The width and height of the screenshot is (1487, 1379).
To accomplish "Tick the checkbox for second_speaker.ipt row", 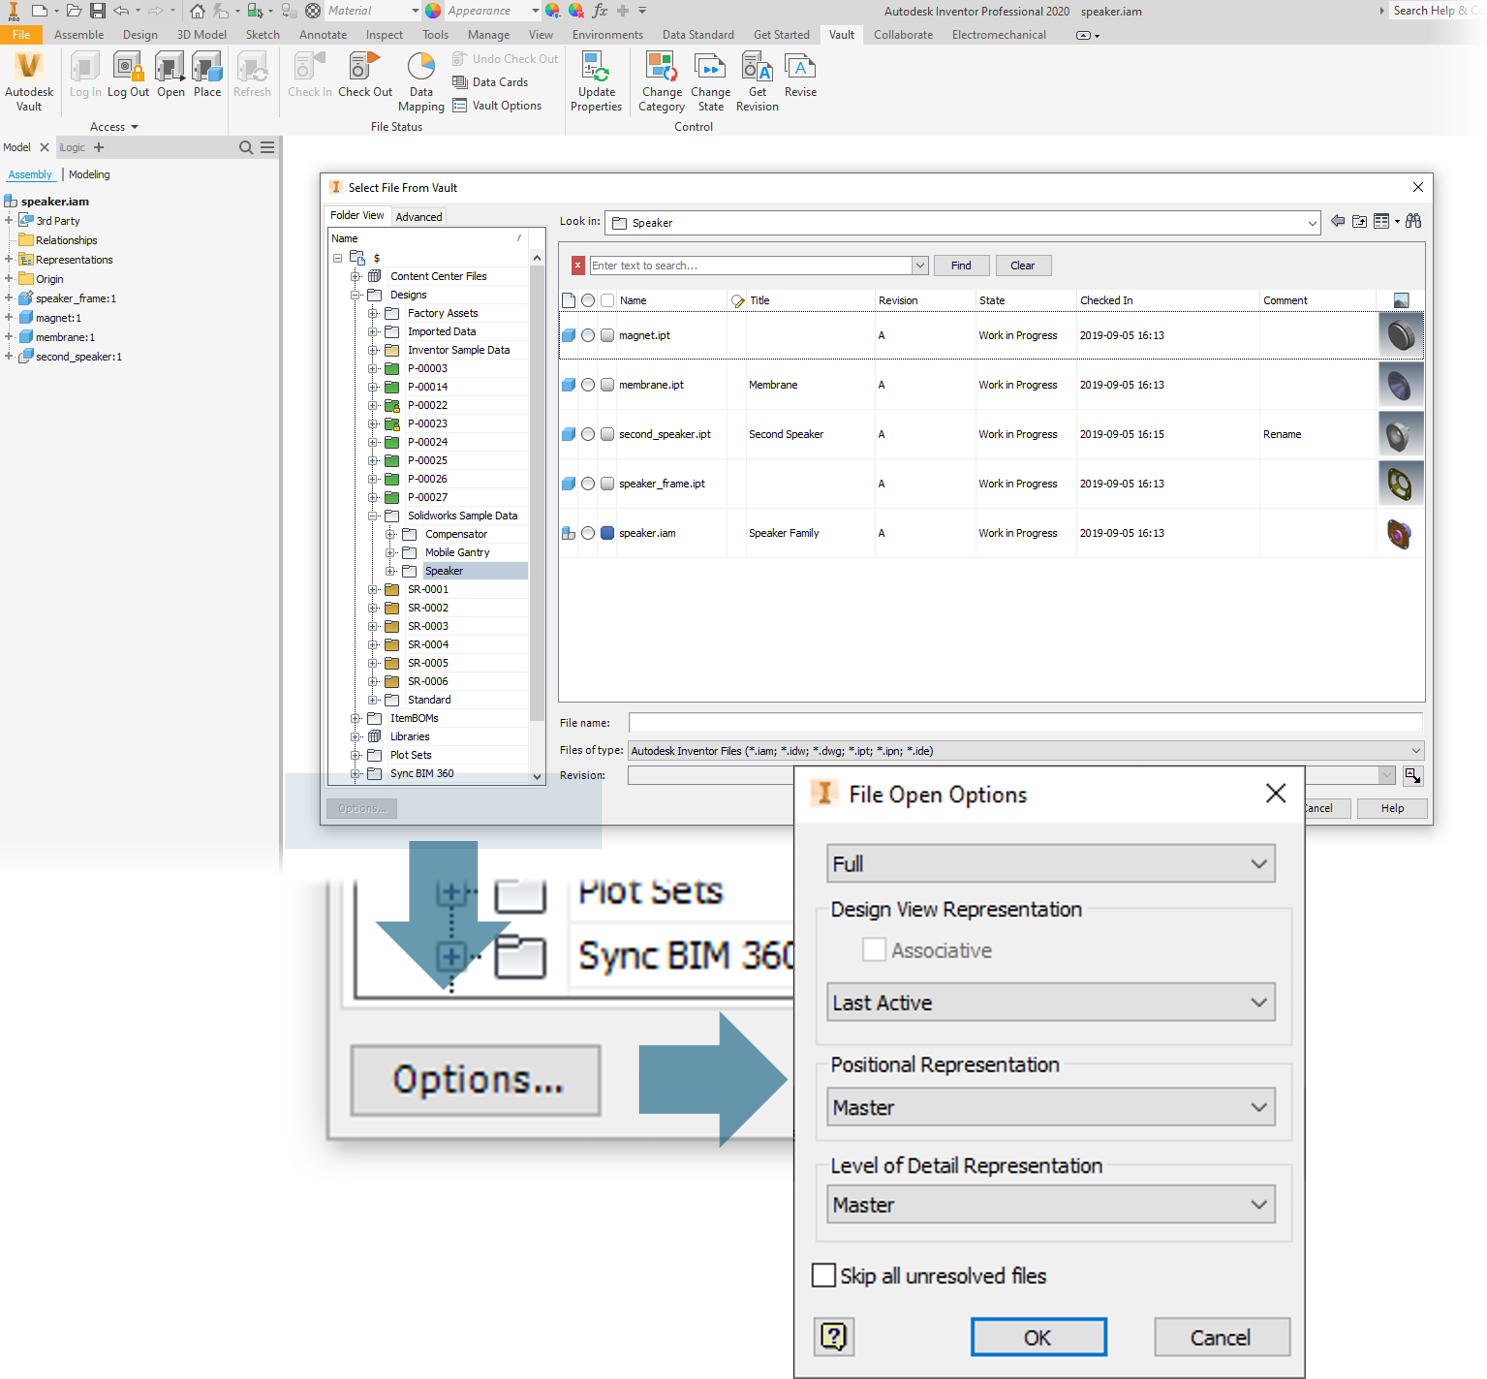I will click(607, 434).
